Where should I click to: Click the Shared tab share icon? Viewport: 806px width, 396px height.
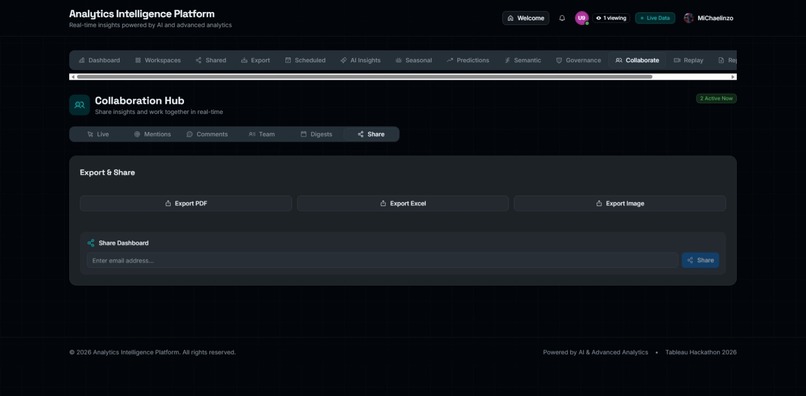[198, 60]
